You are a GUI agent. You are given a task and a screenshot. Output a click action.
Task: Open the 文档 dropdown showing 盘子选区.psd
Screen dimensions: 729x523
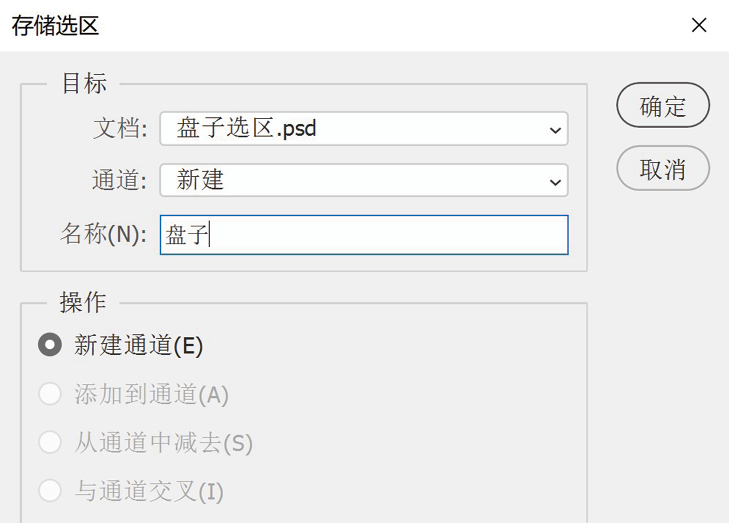click(364, 129)
